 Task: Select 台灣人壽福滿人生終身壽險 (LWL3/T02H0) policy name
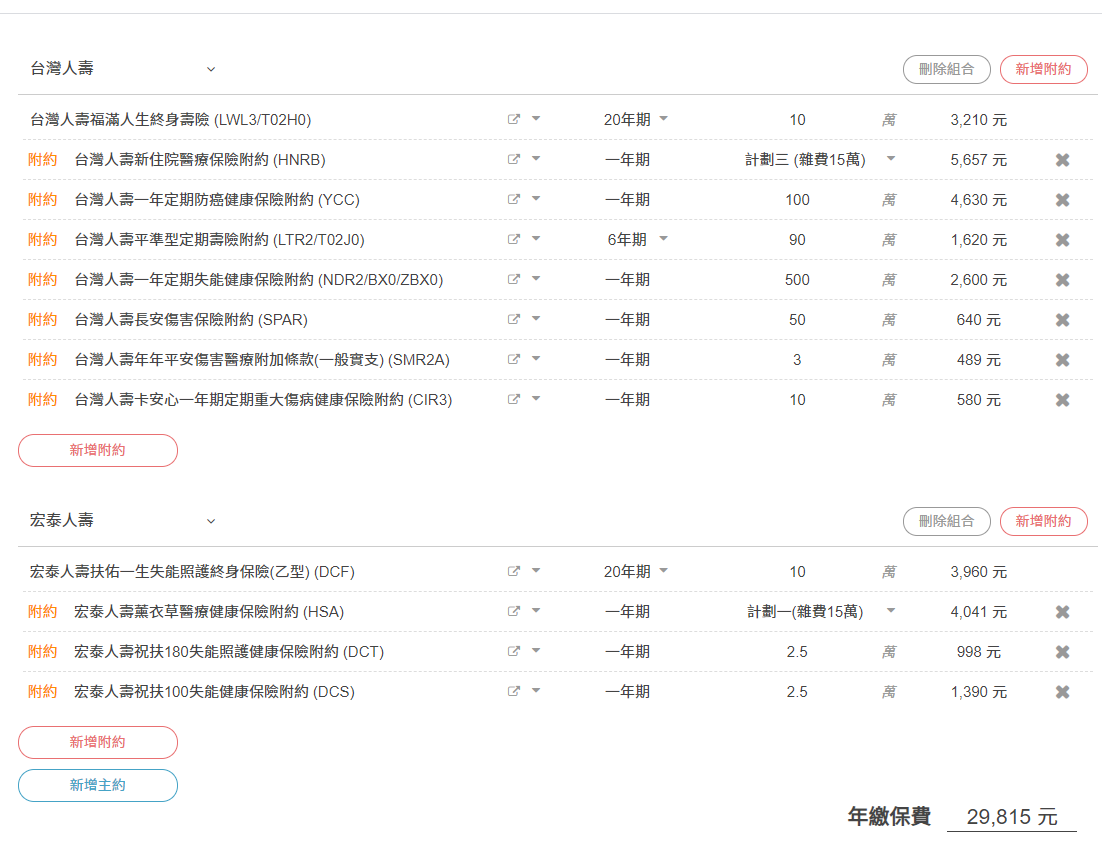point(170,119)
